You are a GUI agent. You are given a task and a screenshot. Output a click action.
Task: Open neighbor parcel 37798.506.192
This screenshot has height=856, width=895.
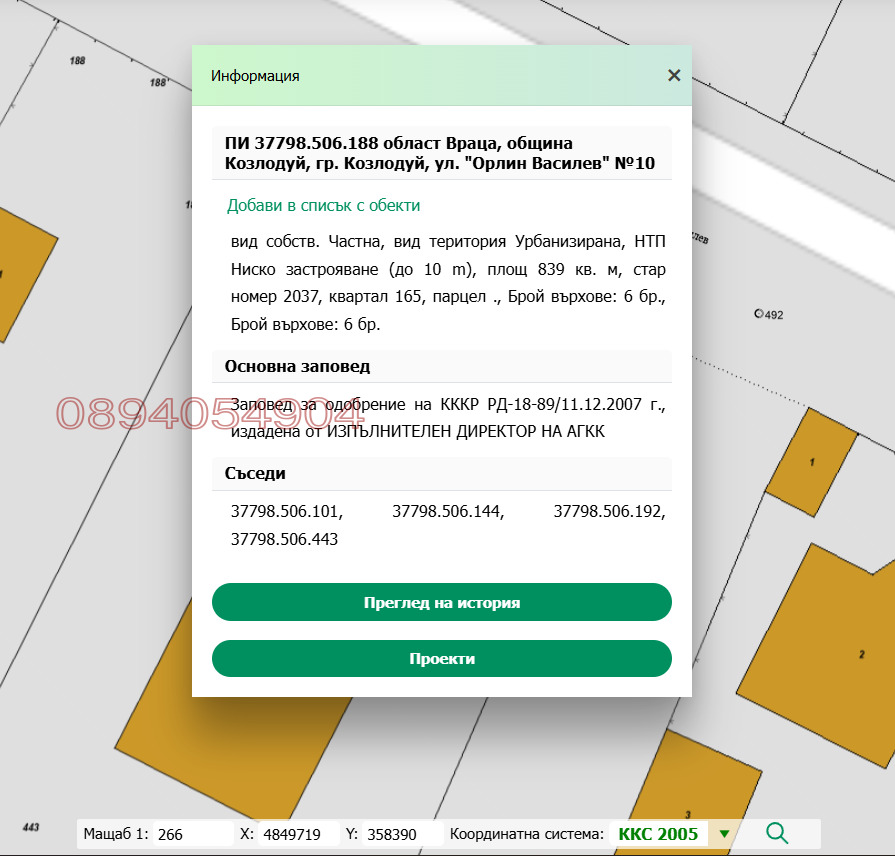click(x=609, y=511)
